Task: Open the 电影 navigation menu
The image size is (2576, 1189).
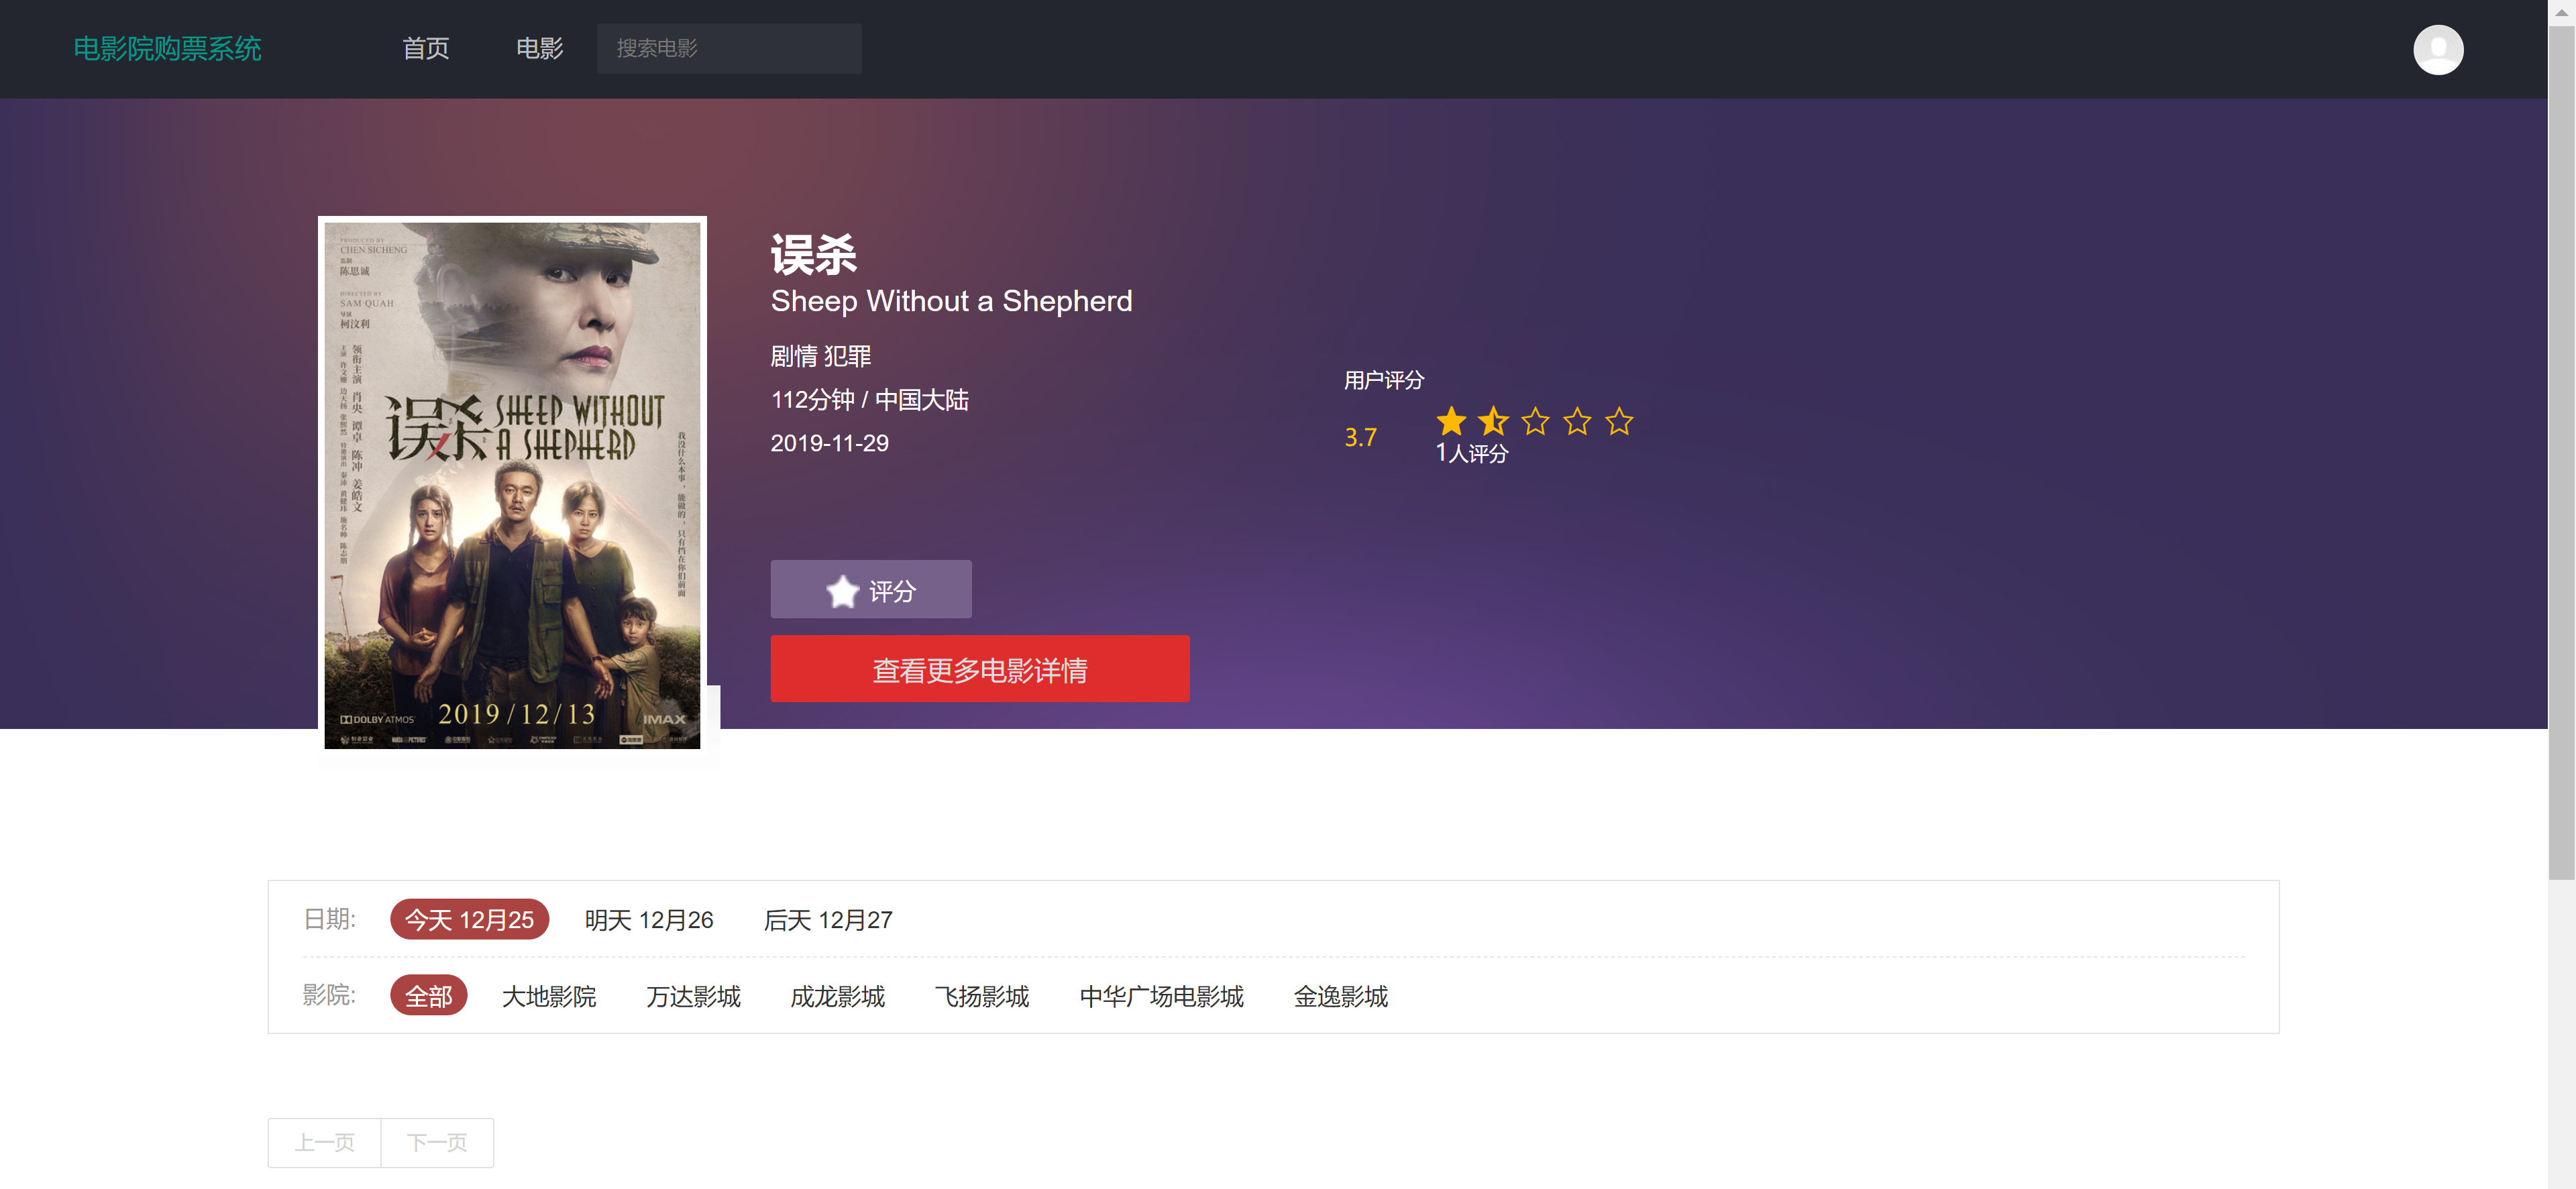Action: pyautogui.click(x=539, y=48)
